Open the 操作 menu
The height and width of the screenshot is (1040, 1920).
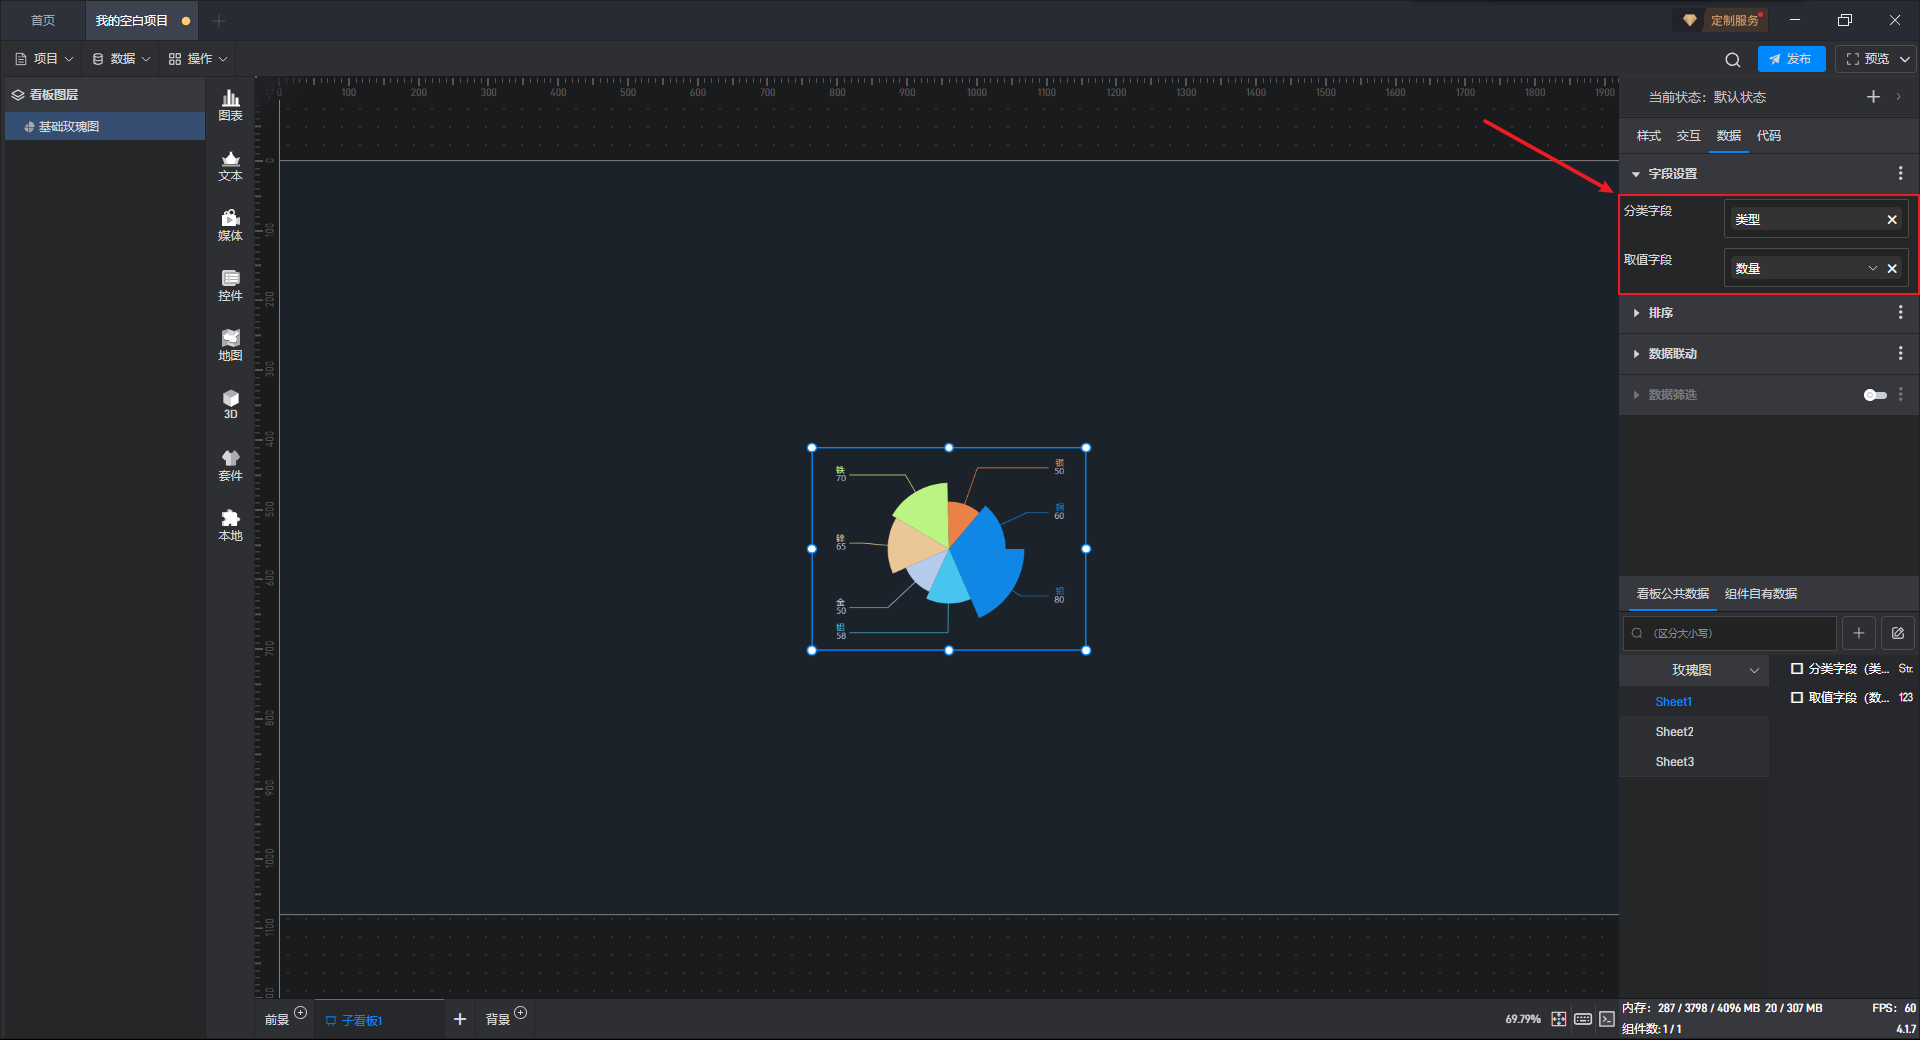pyautogui.click(x=198, y=59)
